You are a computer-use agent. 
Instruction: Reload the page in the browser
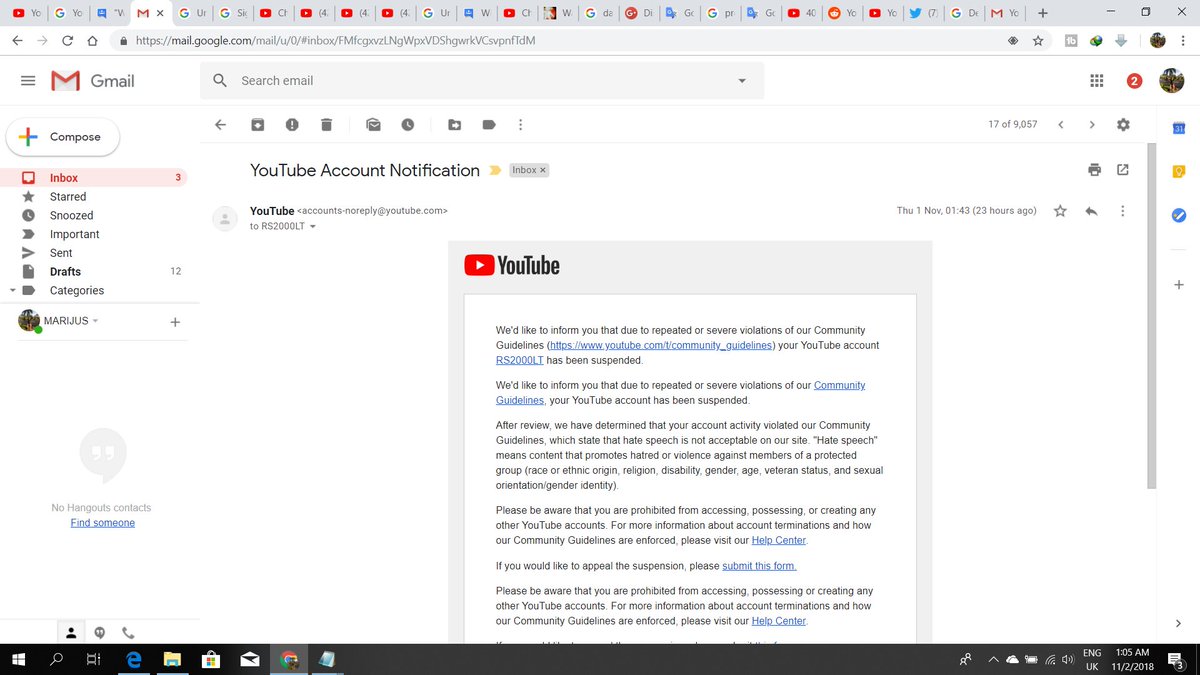click(67, 41)
